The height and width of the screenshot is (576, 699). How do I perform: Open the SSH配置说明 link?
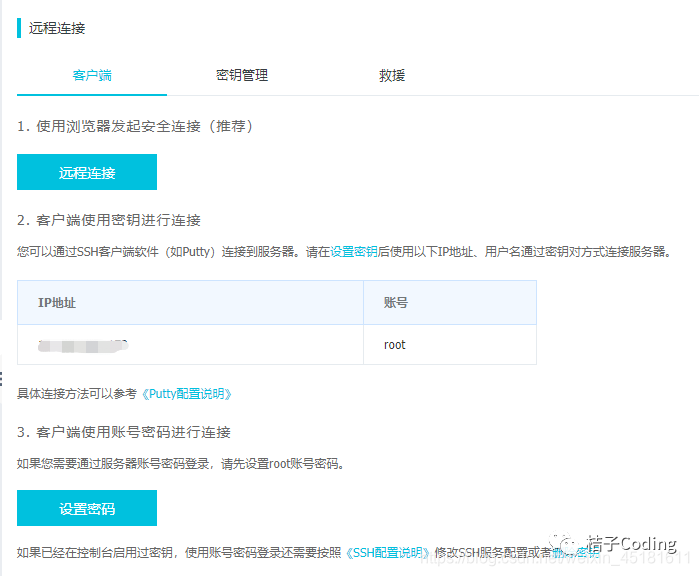click(387, 553)
